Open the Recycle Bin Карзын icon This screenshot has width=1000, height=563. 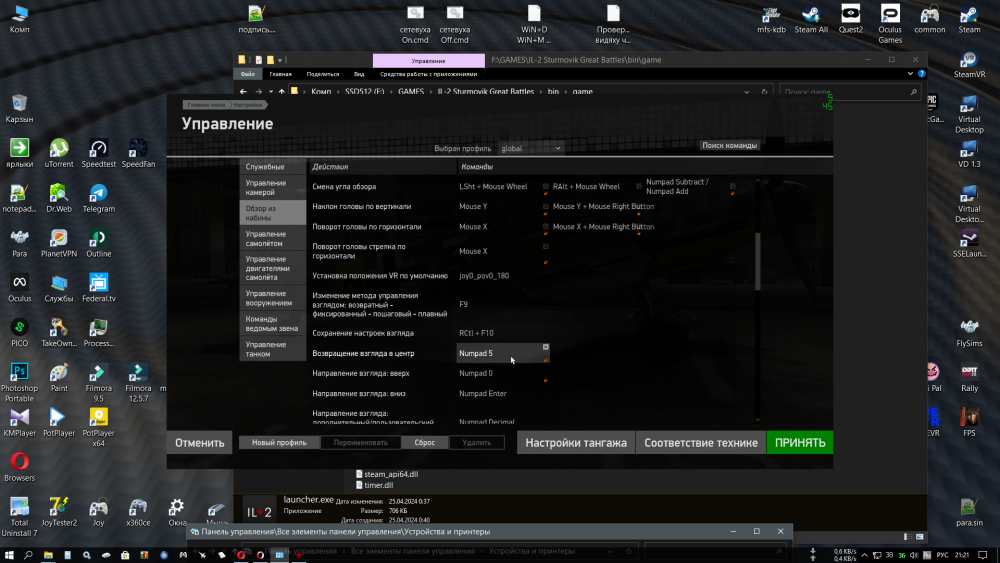(x=19, y=108)
